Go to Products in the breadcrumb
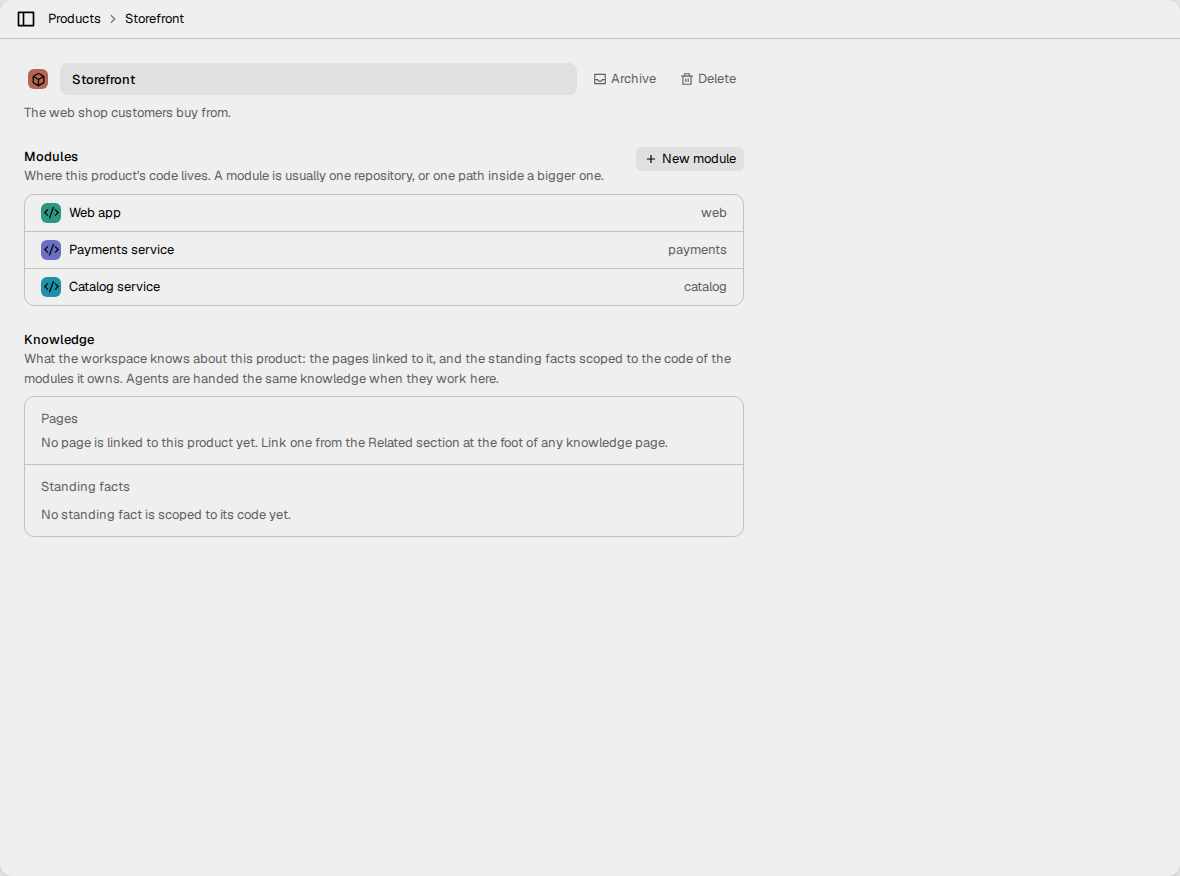The width and height of the screenshot is (1180, 876). 74,19
